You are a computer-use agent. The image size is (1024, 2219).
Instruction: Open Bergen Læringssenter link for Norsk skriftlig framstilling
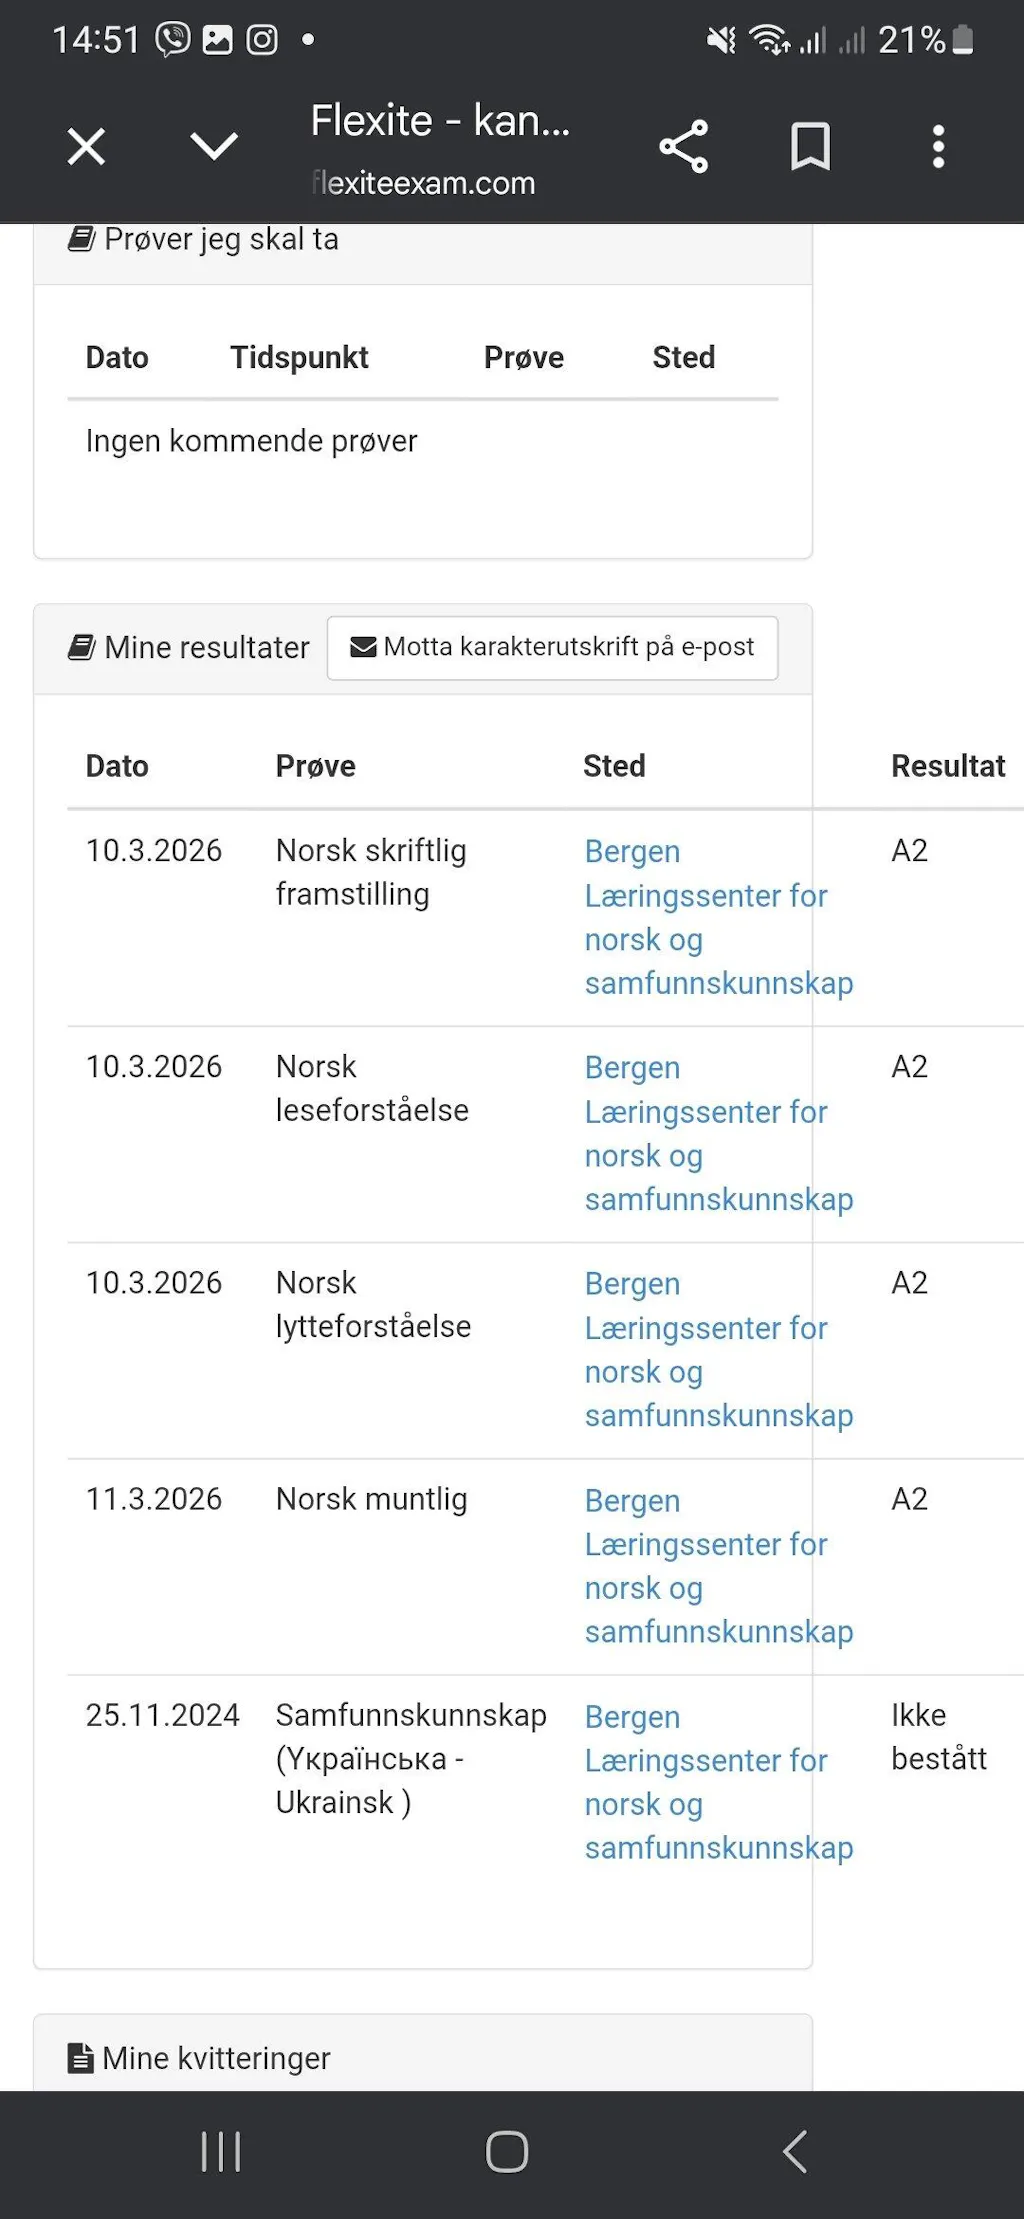pyautogui.click(x=706, y=917)
